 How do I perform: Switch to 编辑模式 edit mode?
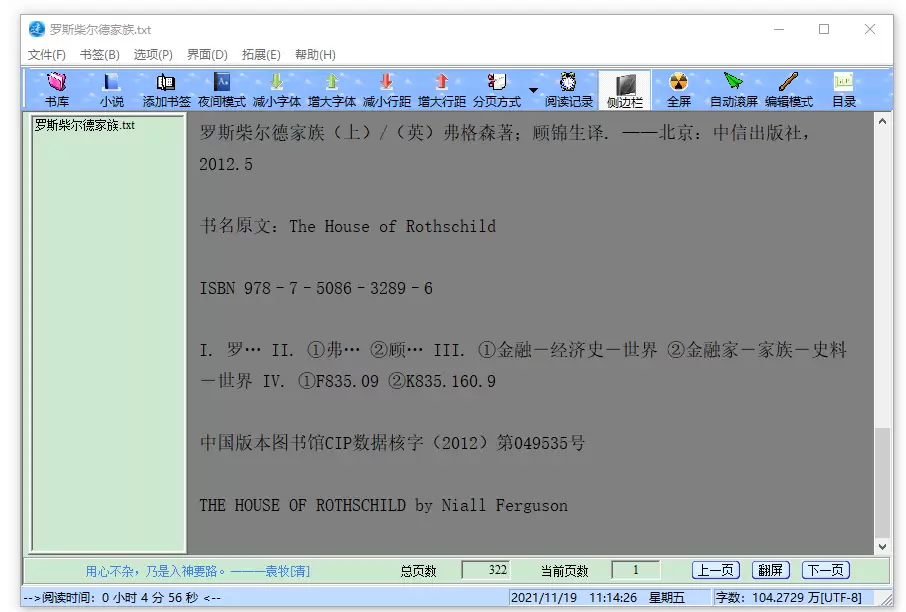pos(789,90)
